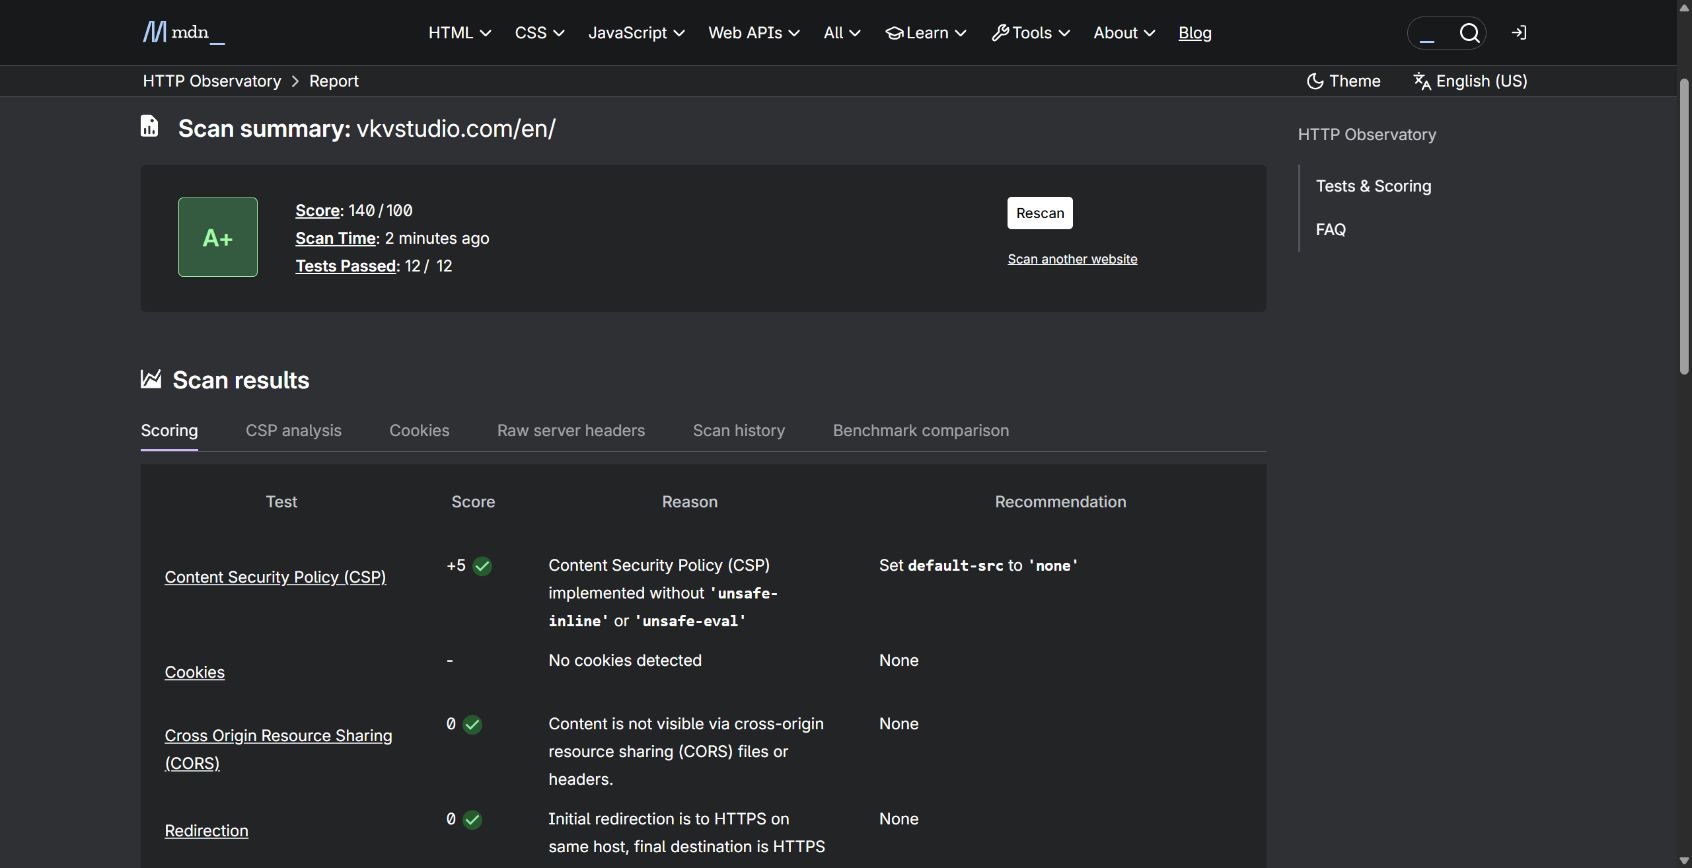Expand the JavaScript menu

pyautogui.click(x=636, y=33)
